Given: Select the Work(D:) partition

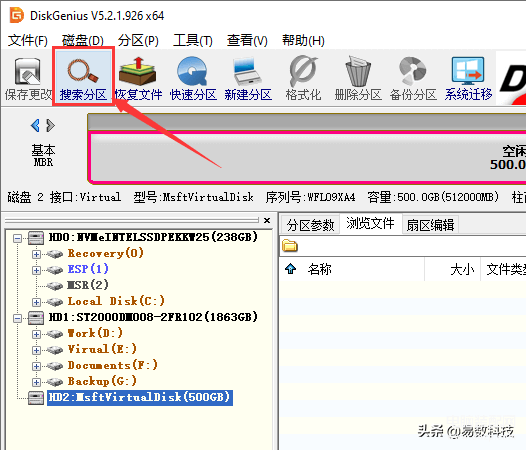Looking at the screenshot, I should (95, 333).
